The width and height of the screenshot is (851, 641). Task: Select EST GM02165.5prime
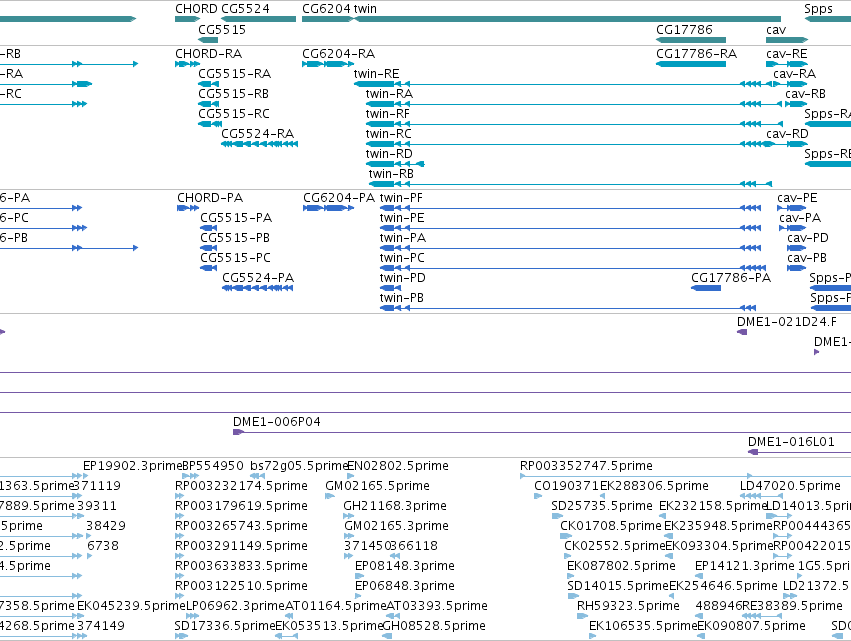[x=377, y=486]
